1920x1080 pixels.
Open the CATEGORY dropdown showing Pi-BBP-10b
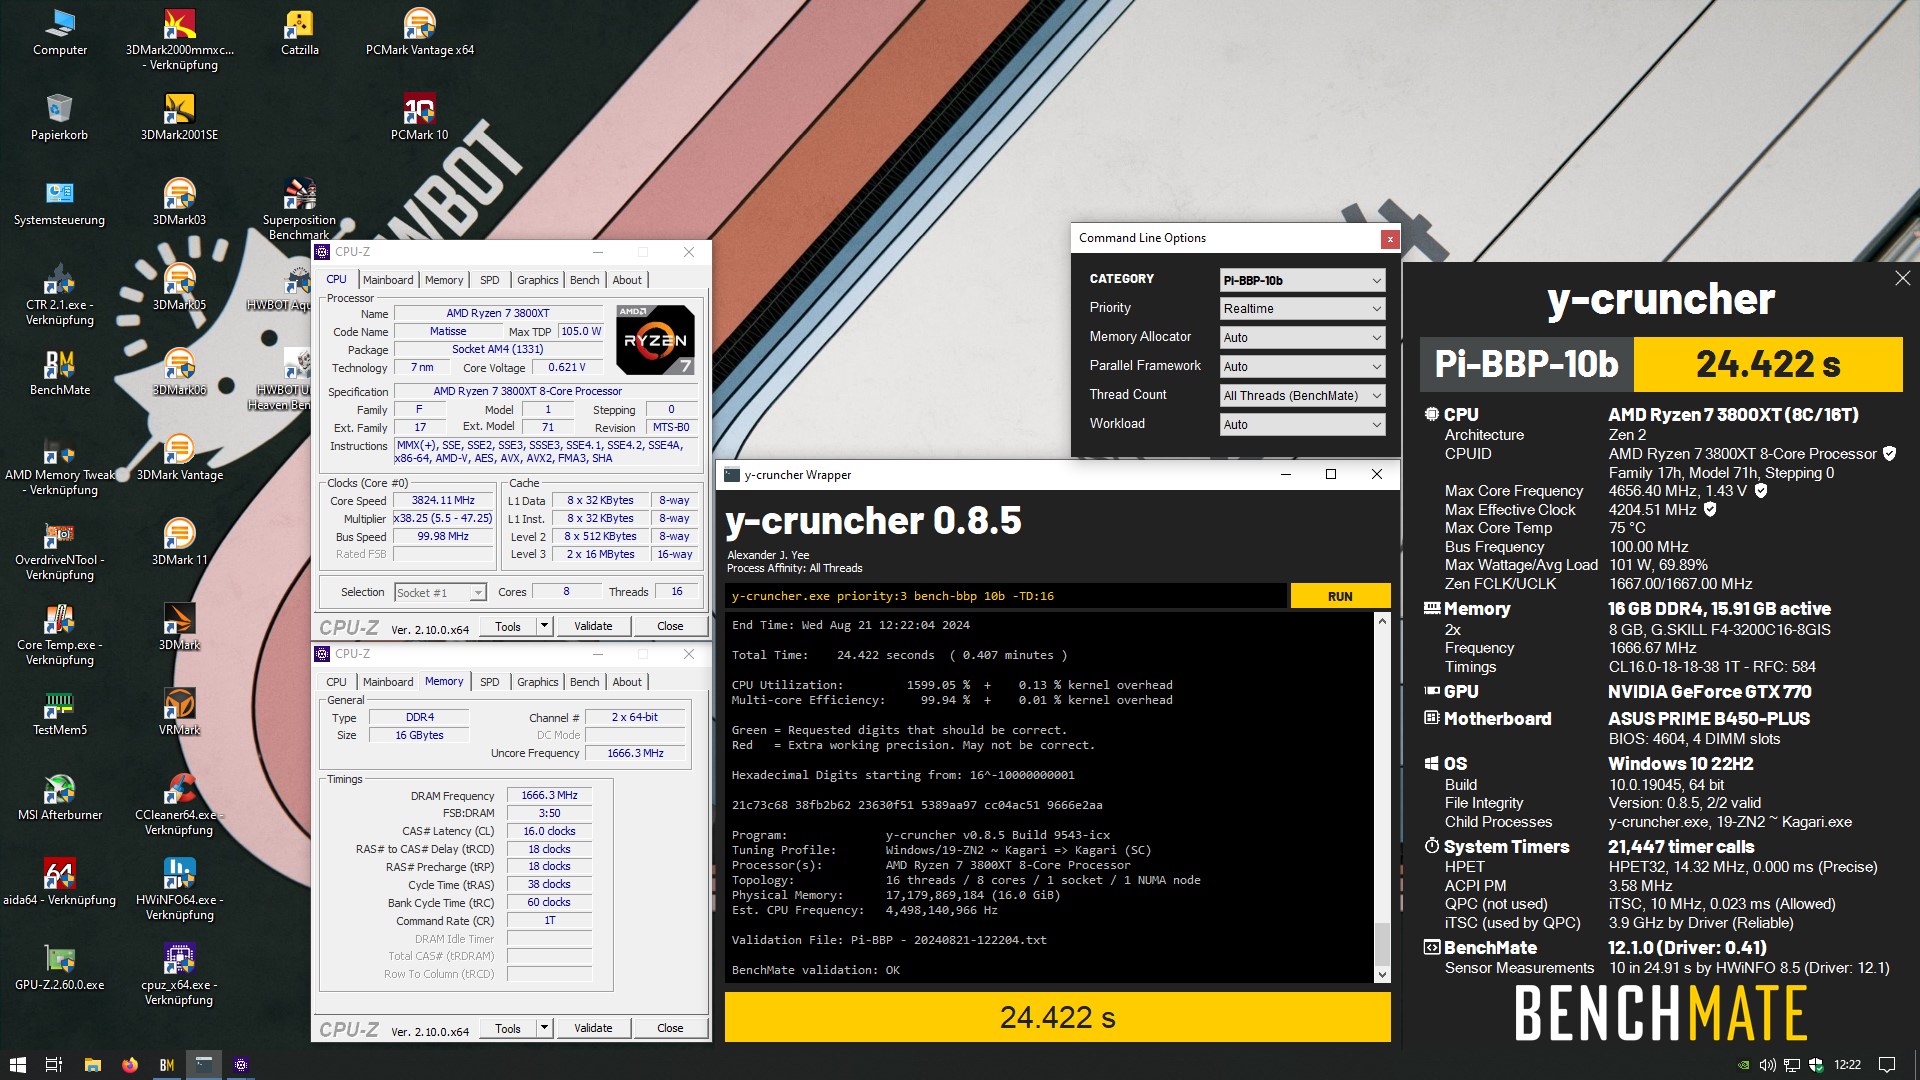[x=1302, y=280]
